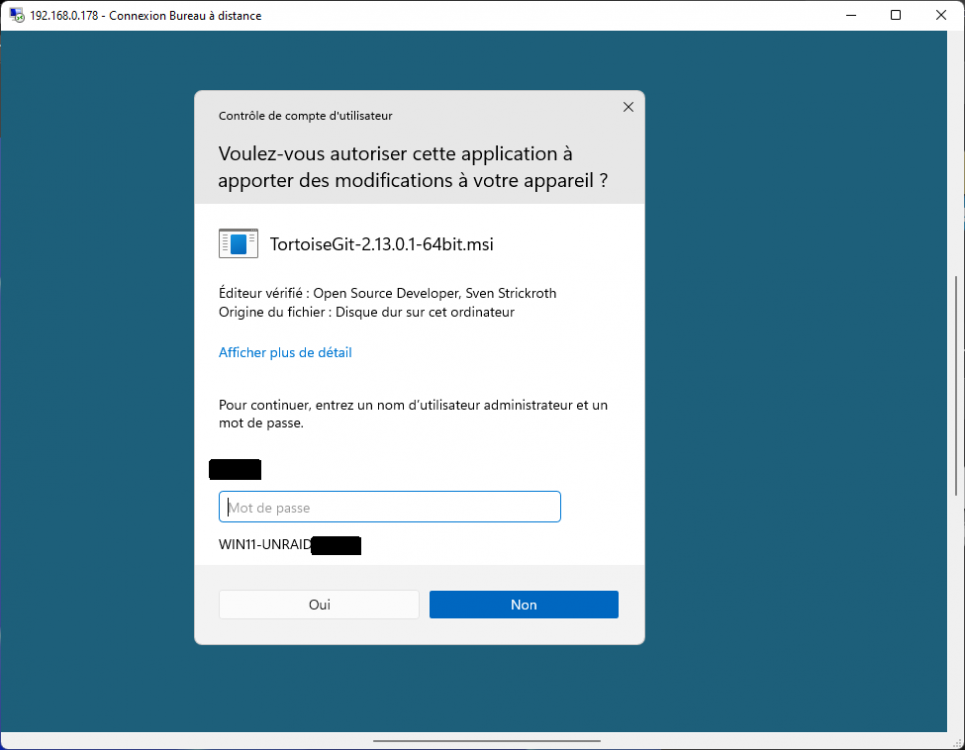Click the WIN11-UNRAID domain text

coord(265,545)
